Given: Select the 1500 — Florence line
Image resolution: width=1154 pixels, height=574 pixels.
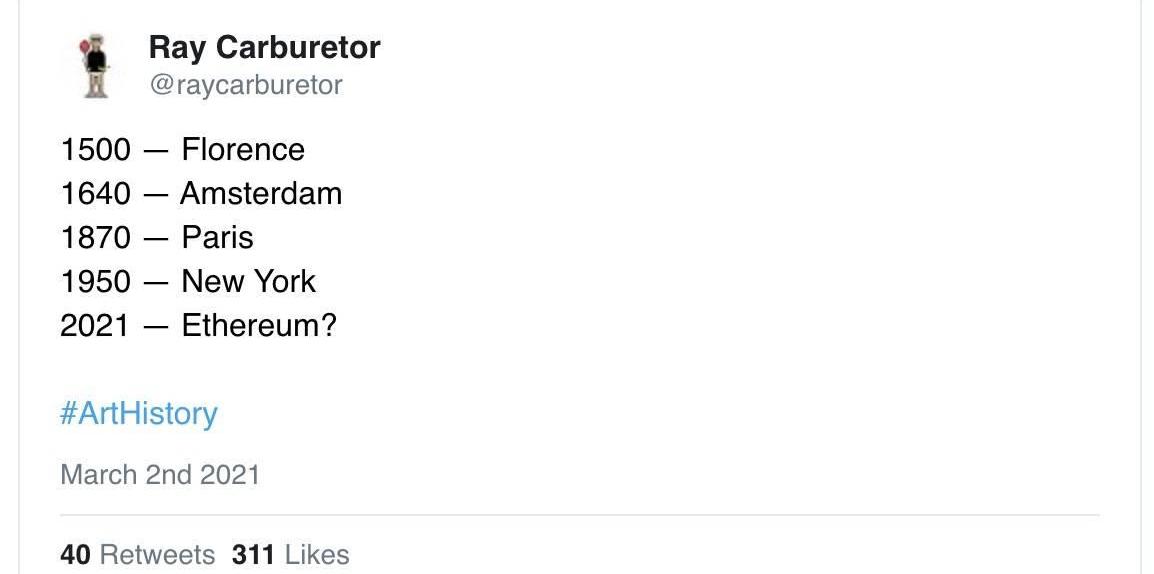Looking at the screenshot, I should point(183,150).
